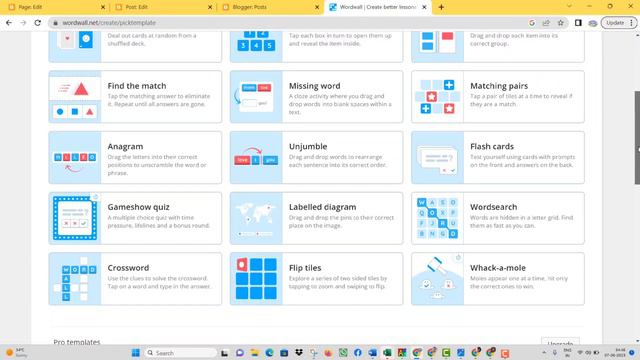Pick the Crossword puzzle icon
The width and height of the screenshot is (640, 360).
pyautogui.click(x=75, y=279)
